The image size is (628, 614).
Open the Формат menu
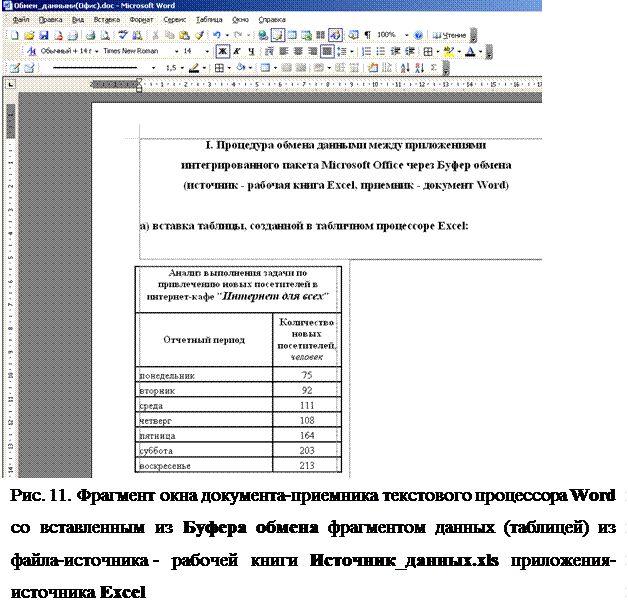(x=141, y=20)
